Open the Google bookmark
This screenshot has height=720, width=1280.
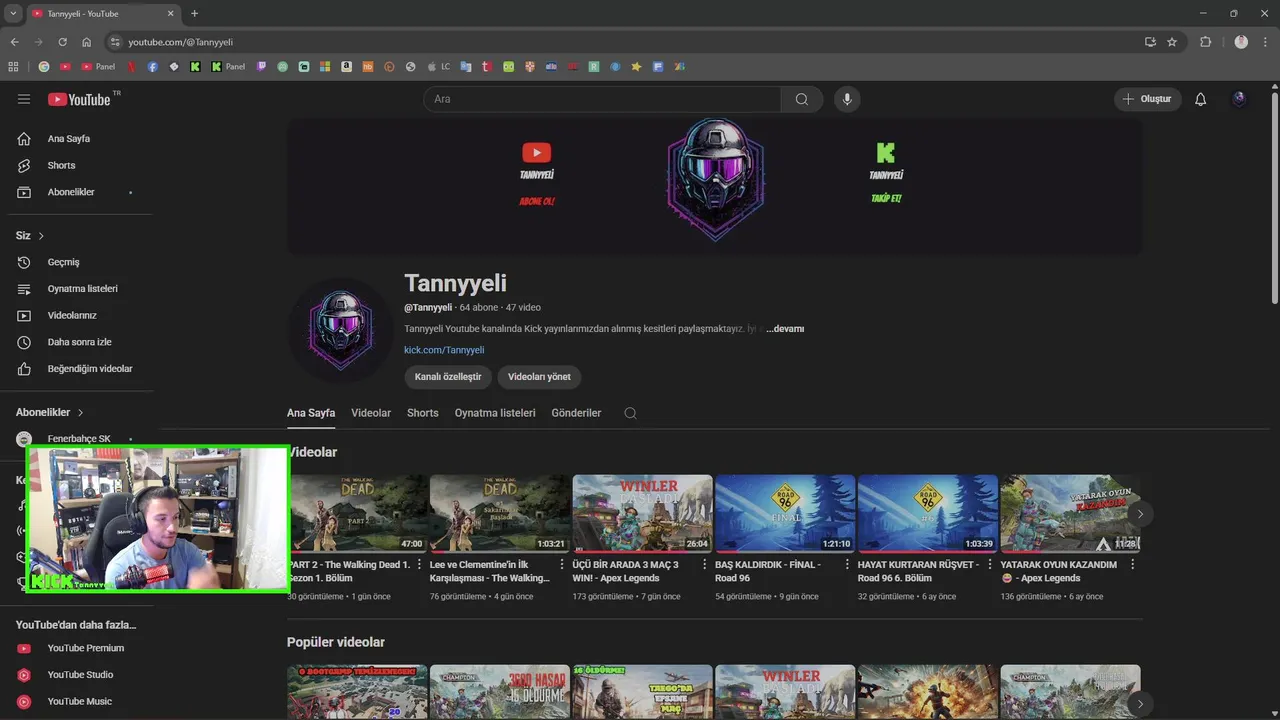[44, 67]
